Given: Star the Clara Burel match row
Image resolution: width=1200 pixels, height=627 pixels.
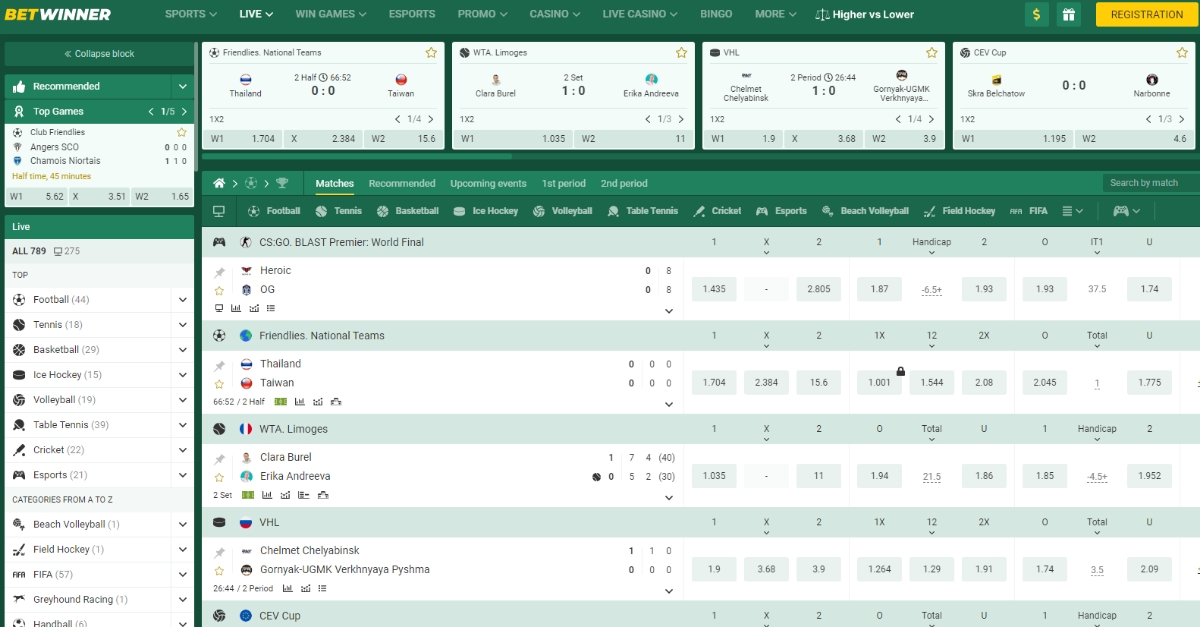Looking at the screenshot, I should coord(219,477).
